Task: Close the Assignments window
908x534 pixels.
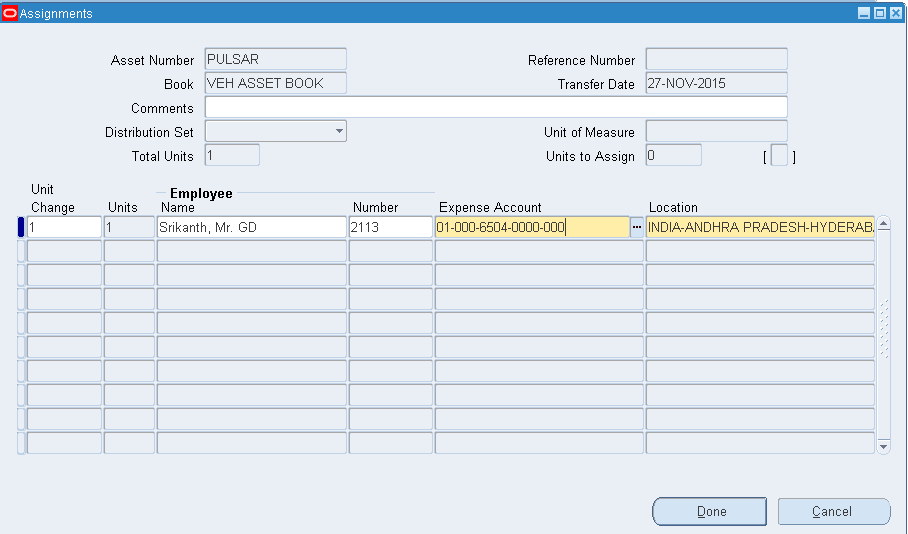Action: click(x=896, y=13)
